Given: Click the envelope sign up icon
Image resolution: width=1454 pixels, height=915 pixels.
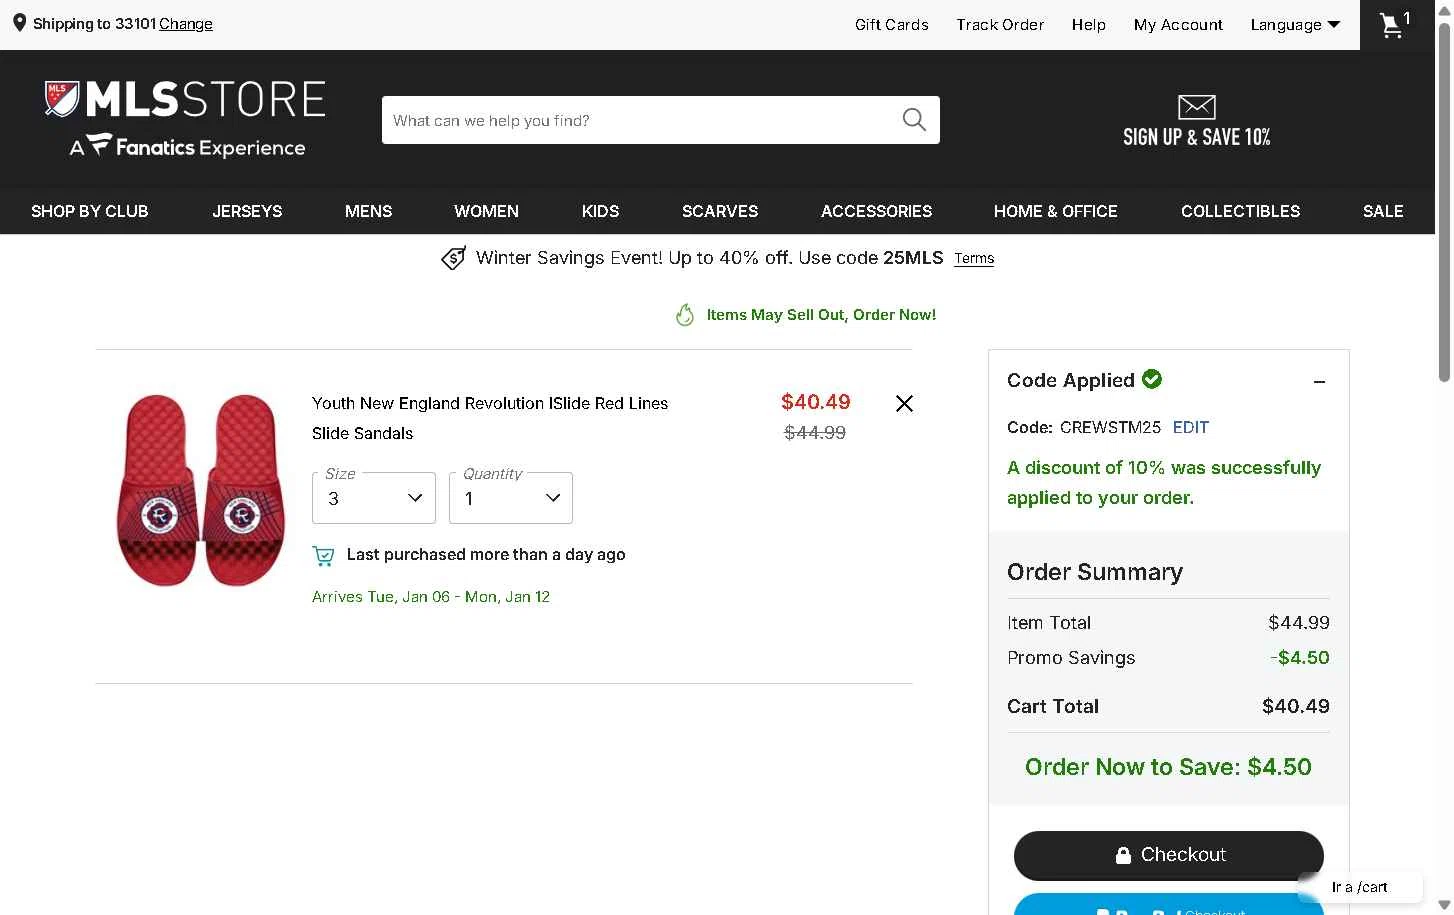Looking at the screenshot, I should 1196,107.
